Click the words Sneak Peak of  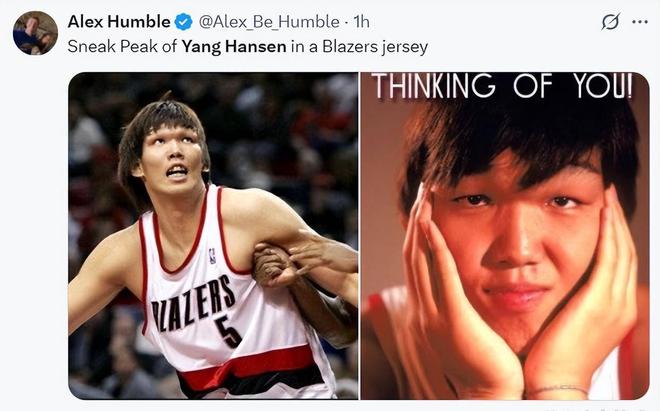[x=122, y=46]
